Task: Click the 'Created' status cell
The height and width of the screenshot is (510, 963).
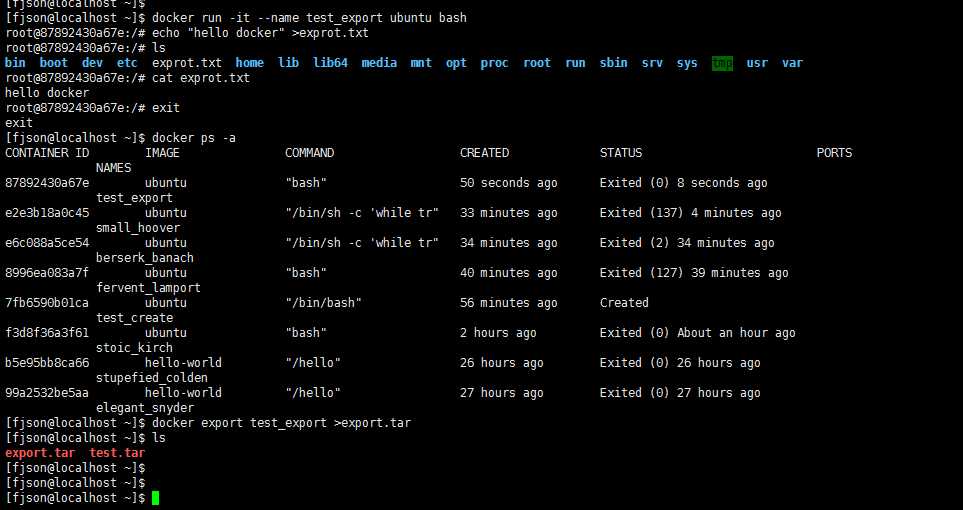Action: [624, 303]
